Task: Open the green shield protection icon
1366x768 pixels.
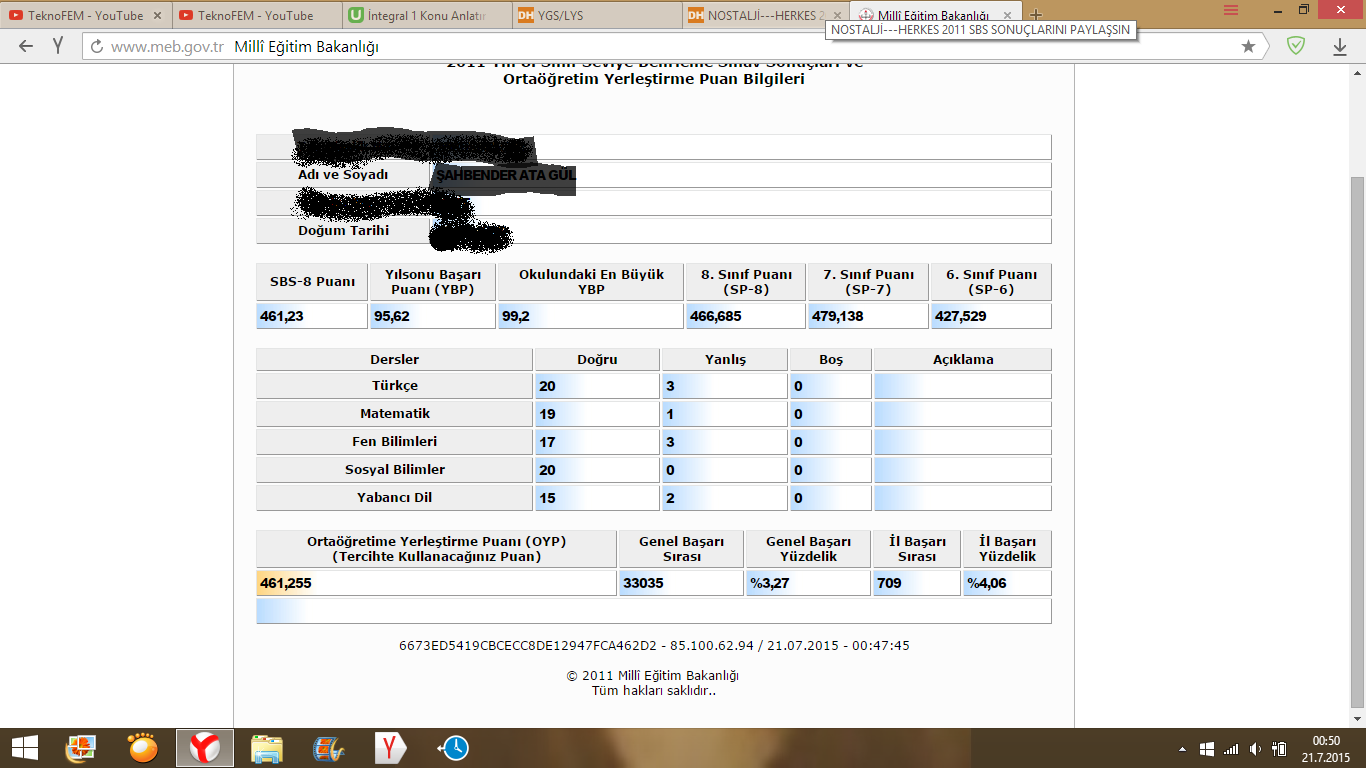Action: (1295, 46)
